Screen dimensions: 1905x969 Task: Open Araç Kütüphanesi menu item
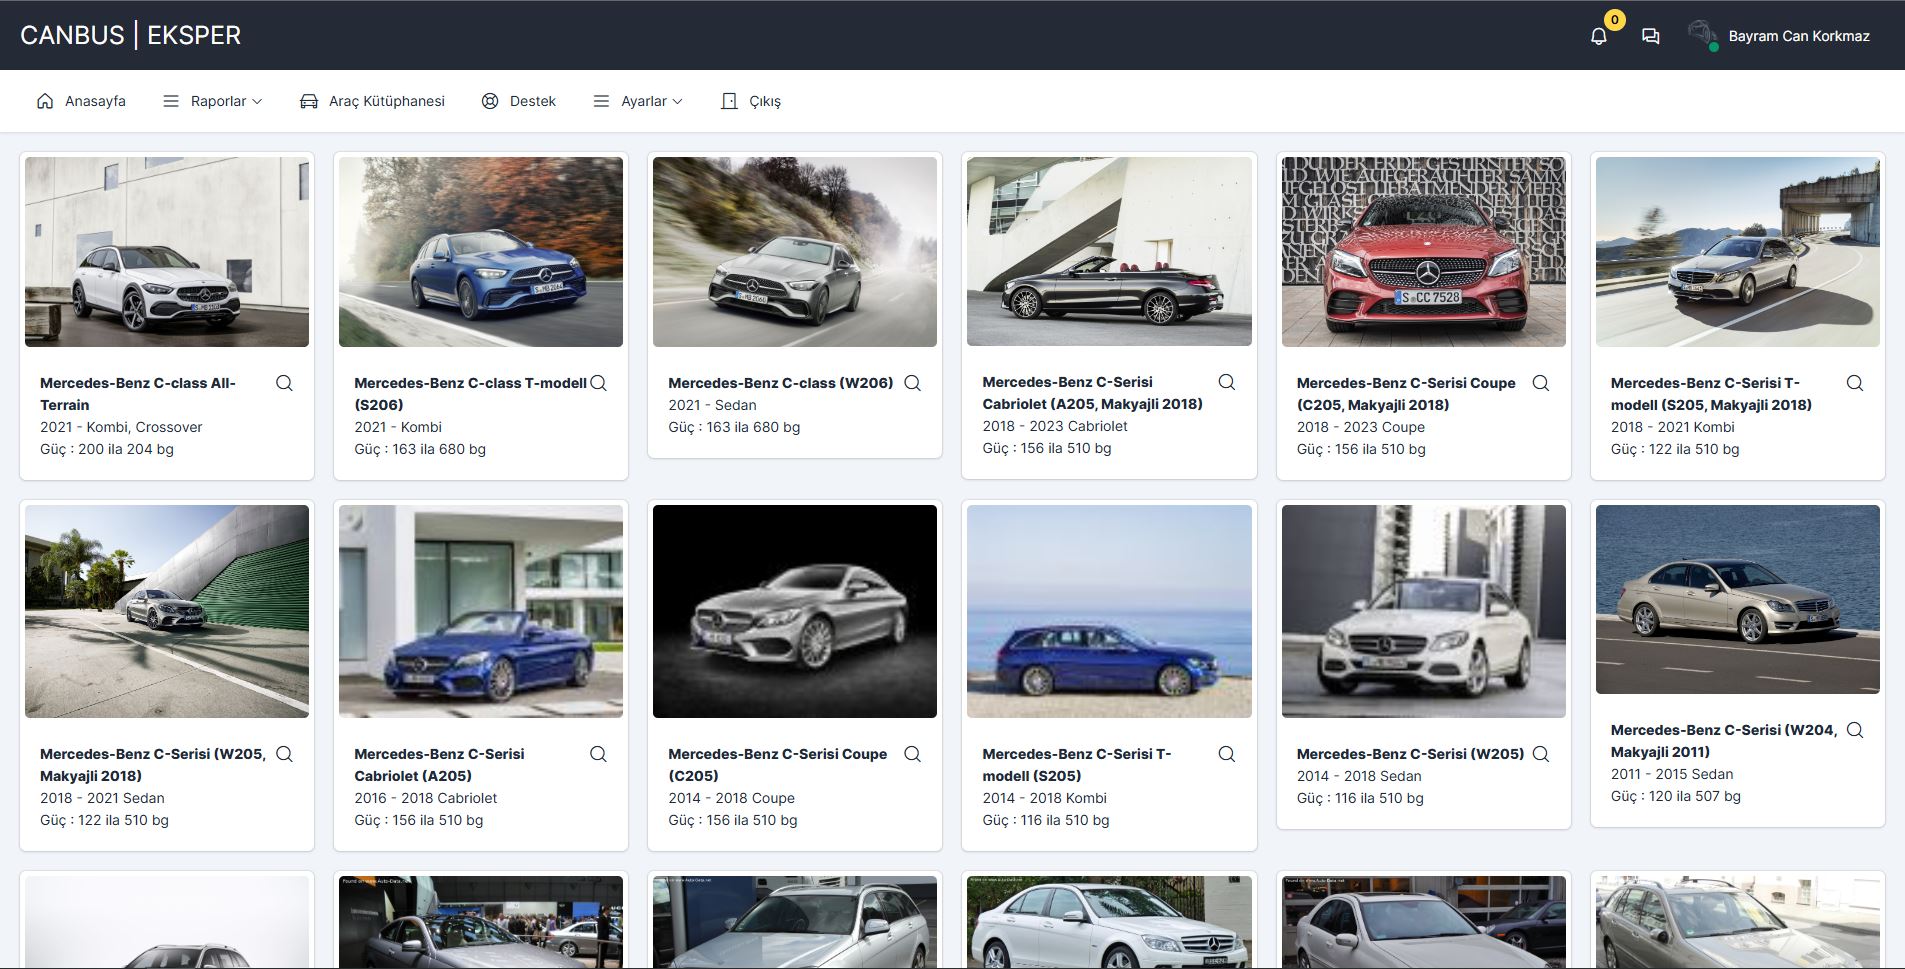pyautogui.click(x=372, y=101)
